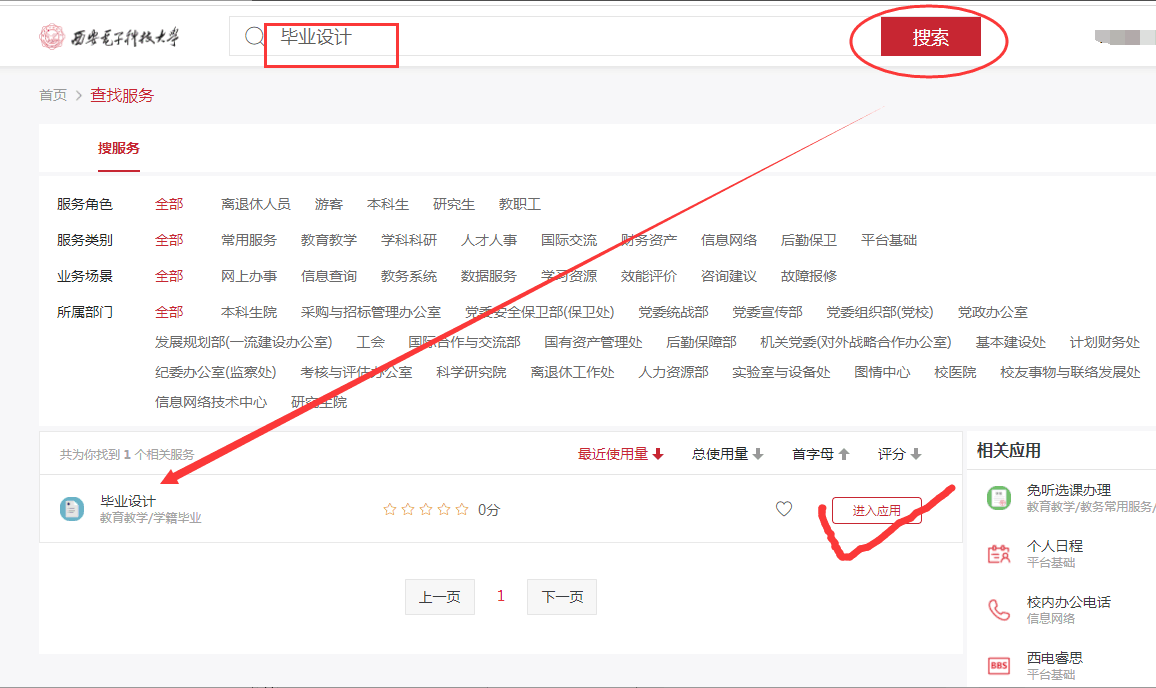
Task: Filter service category by 教育教学
Action: [328, 240]
